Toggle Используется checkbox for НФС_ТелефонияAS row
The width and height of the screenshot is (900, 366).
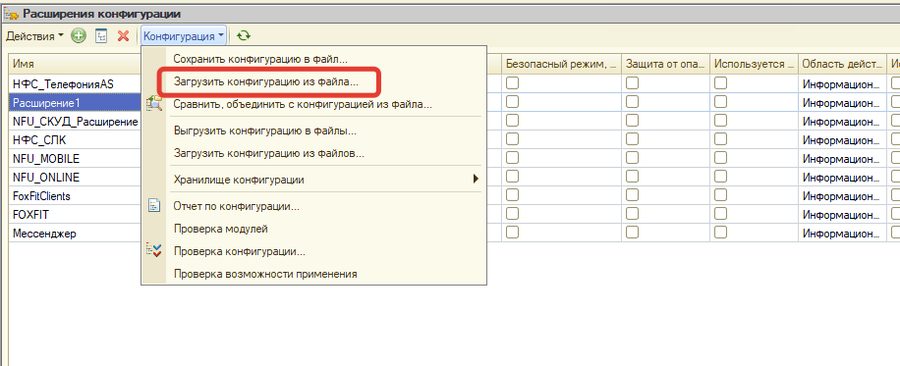(x=720, y=83)
